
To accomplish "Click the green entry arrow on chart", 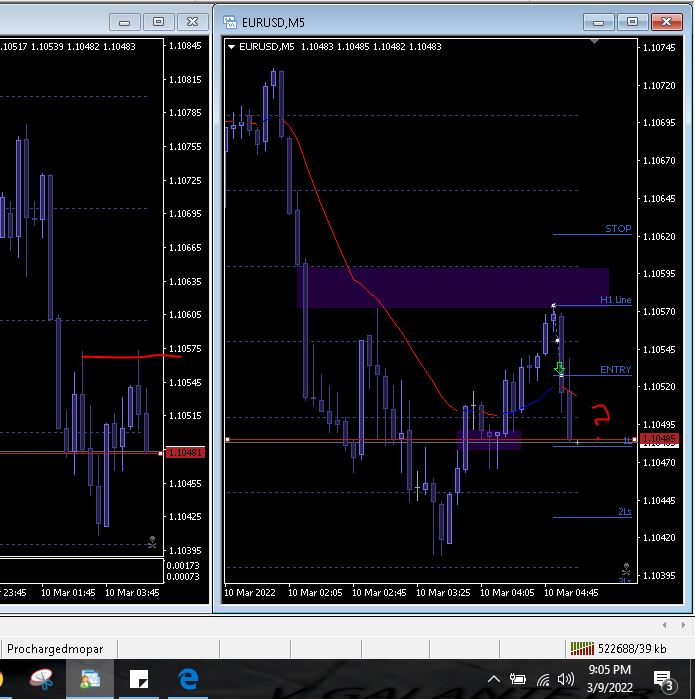I will [559, 368].
